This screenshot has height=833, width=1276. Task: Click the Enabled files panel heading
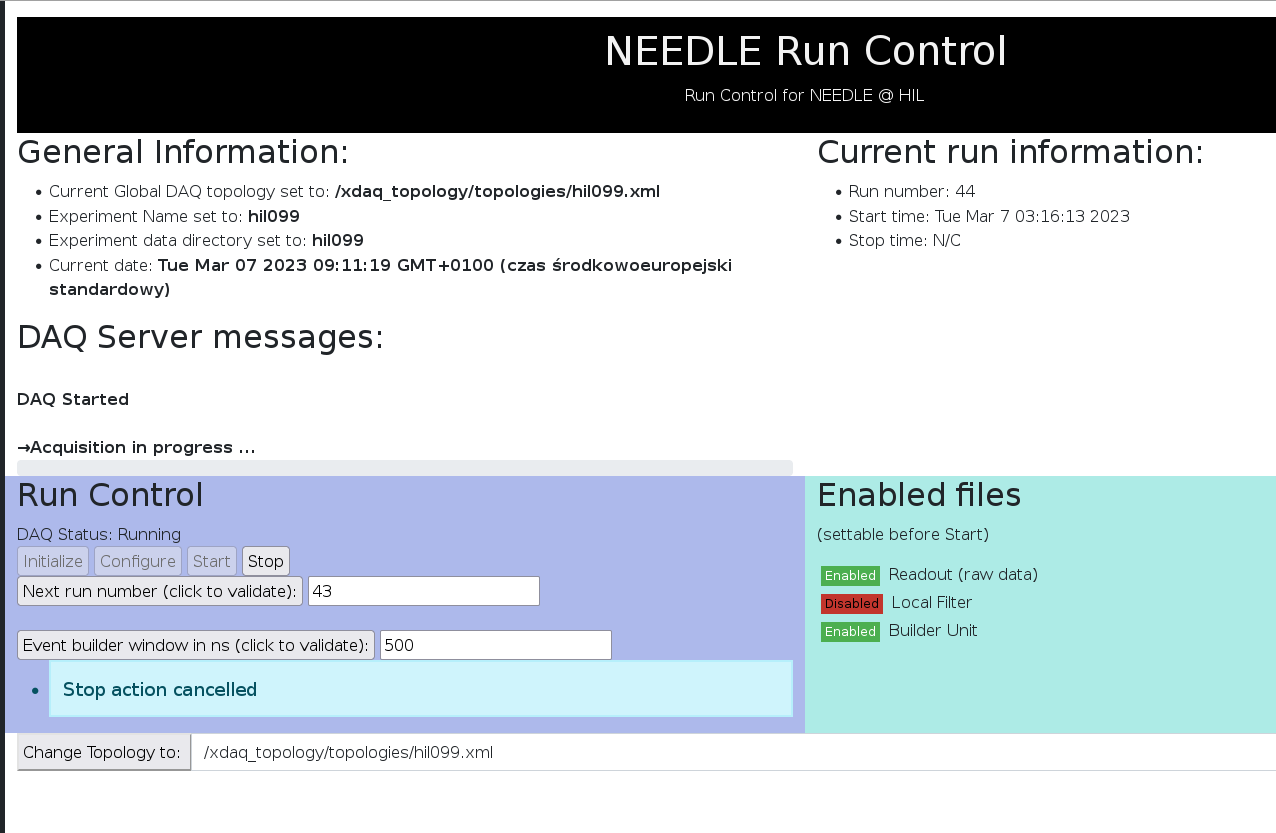[919, 495]
